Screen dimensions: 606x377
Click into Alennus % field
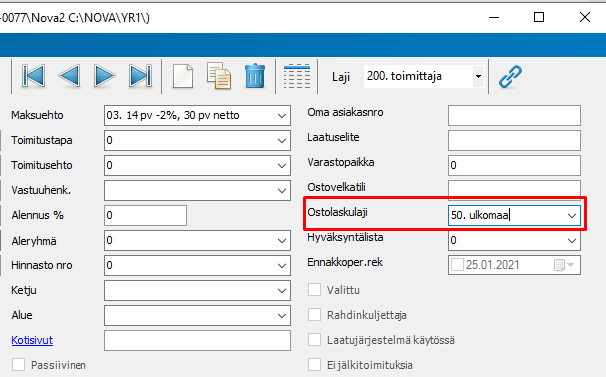pos(145,215)
